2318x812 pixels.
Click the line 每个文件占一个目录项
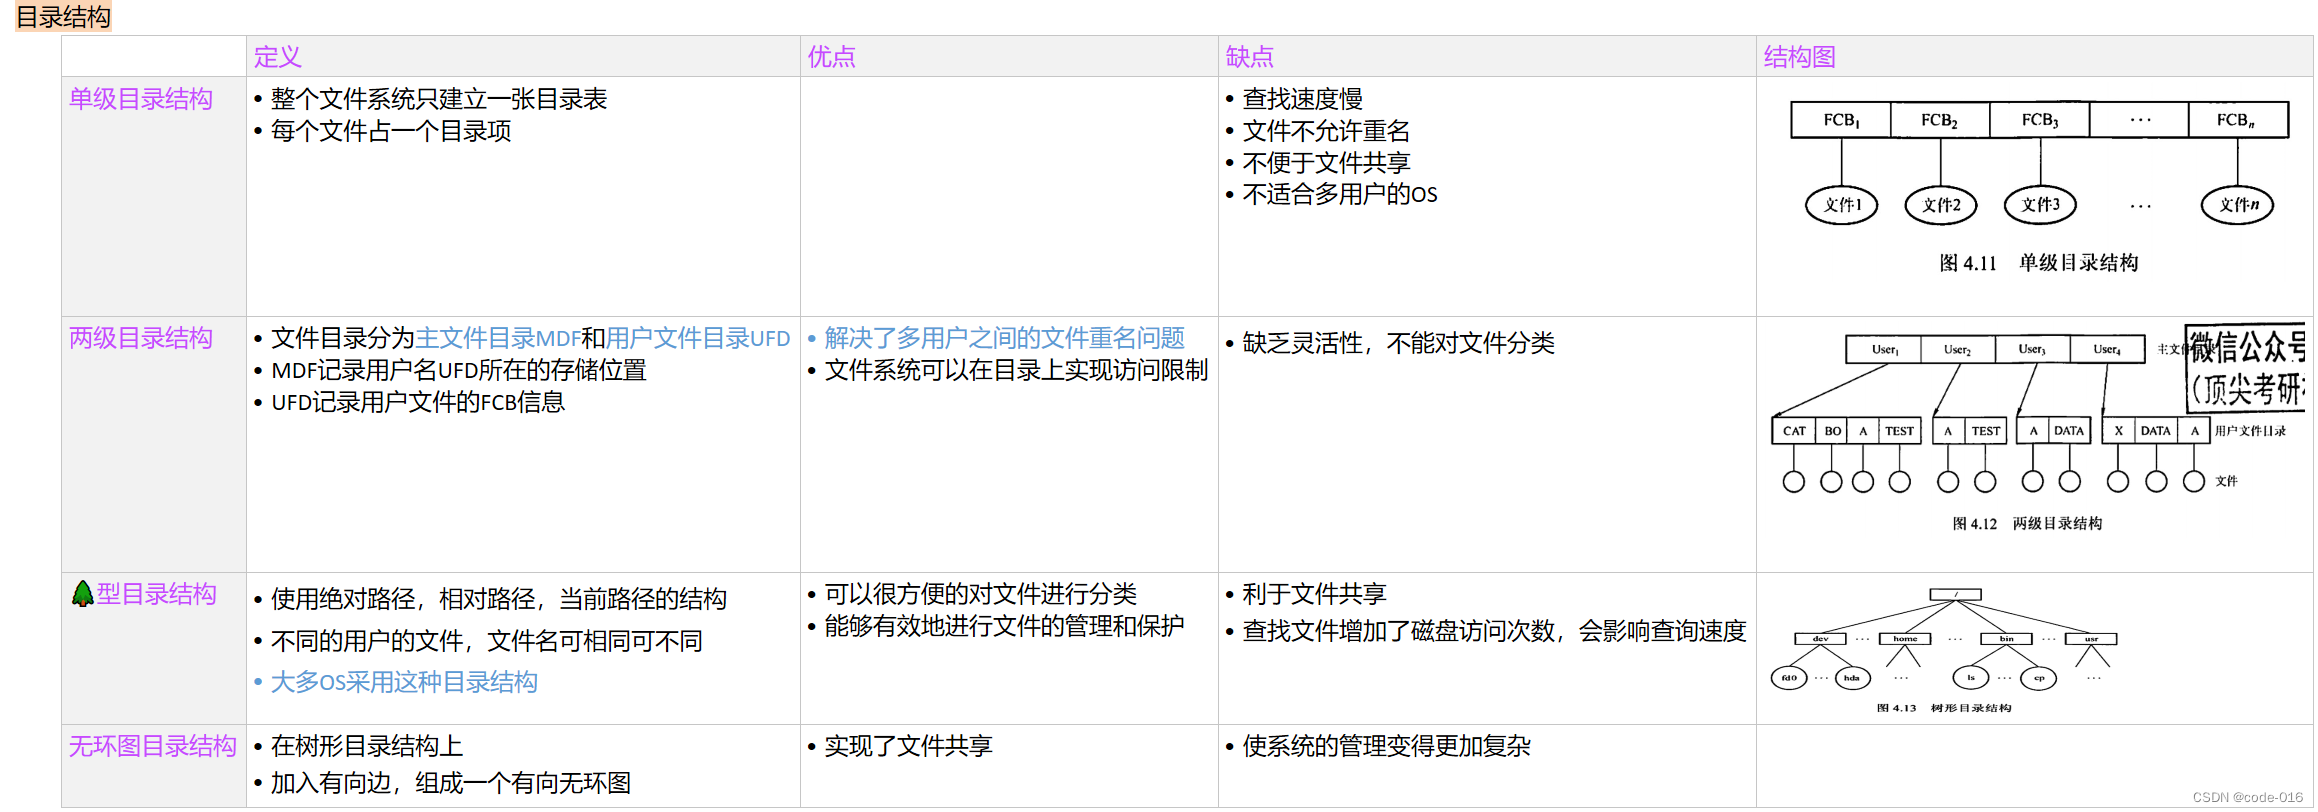click(391, 131)
